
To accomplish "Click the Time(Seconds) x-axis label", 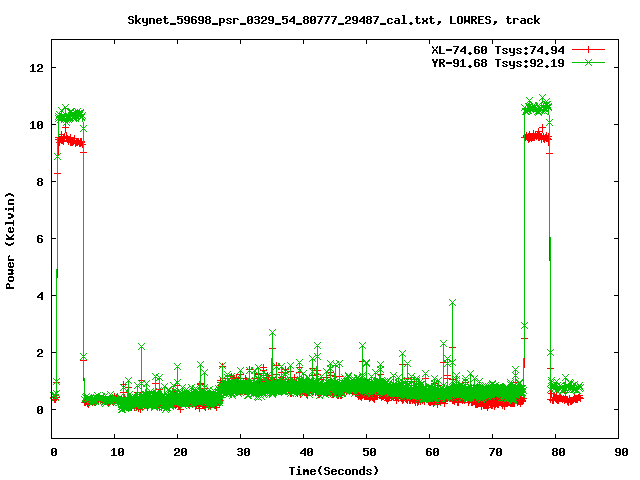I will [333, 471].
